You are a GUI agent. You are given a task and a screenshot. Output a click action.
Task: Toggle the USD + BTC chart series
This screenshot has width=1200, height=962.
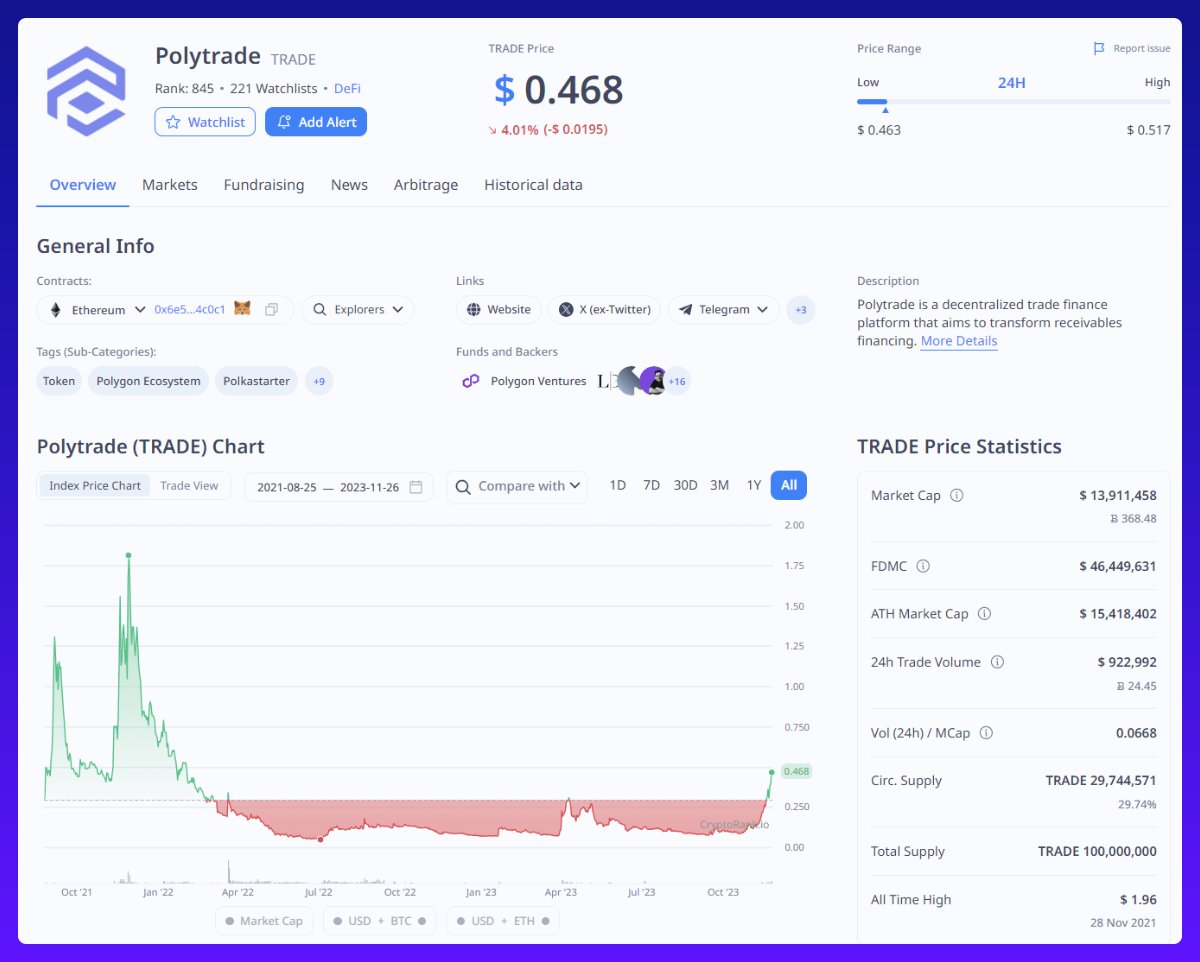379,921
